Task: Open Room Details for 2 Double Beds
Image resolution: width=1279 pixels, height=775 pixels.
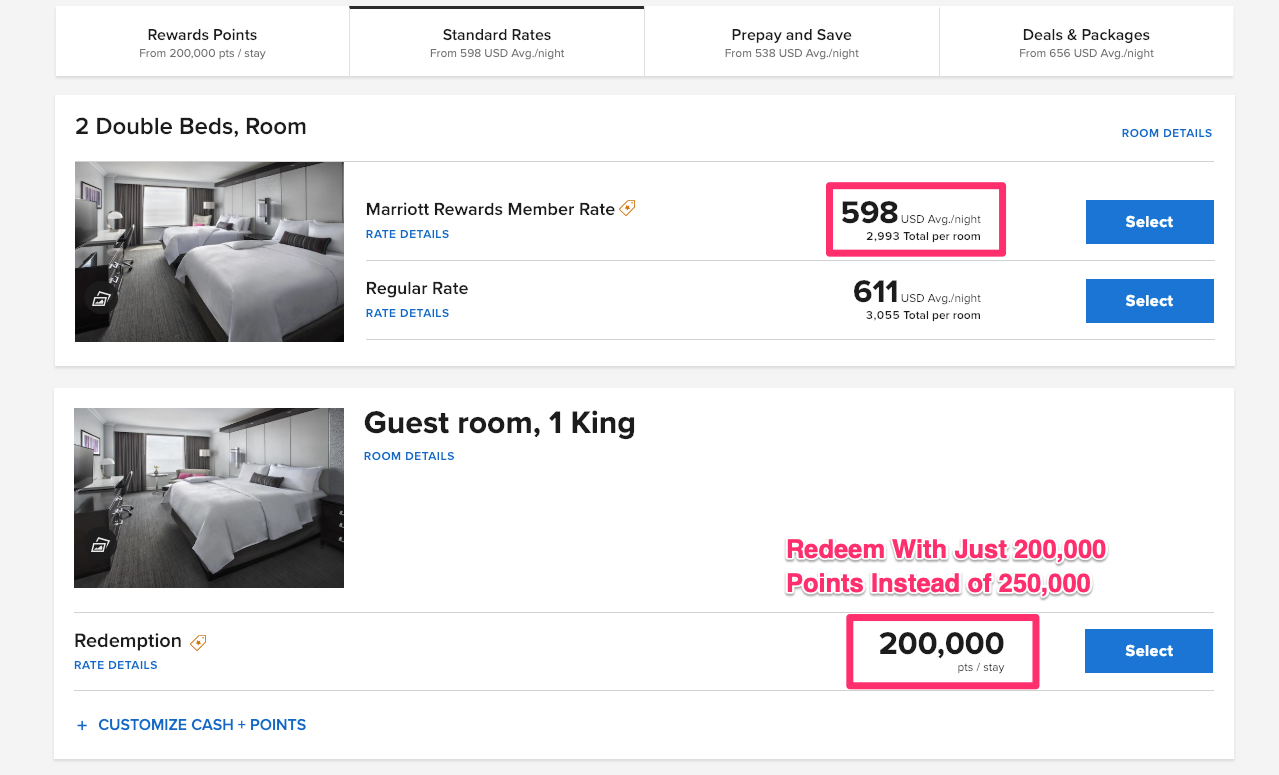Action: click(x=1166, y=133)
